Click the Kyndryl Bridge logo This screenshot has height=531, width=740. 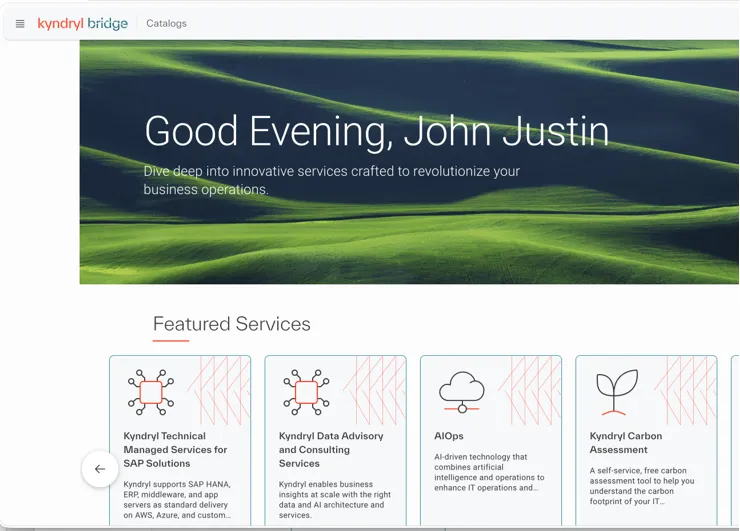coord(83,24)
